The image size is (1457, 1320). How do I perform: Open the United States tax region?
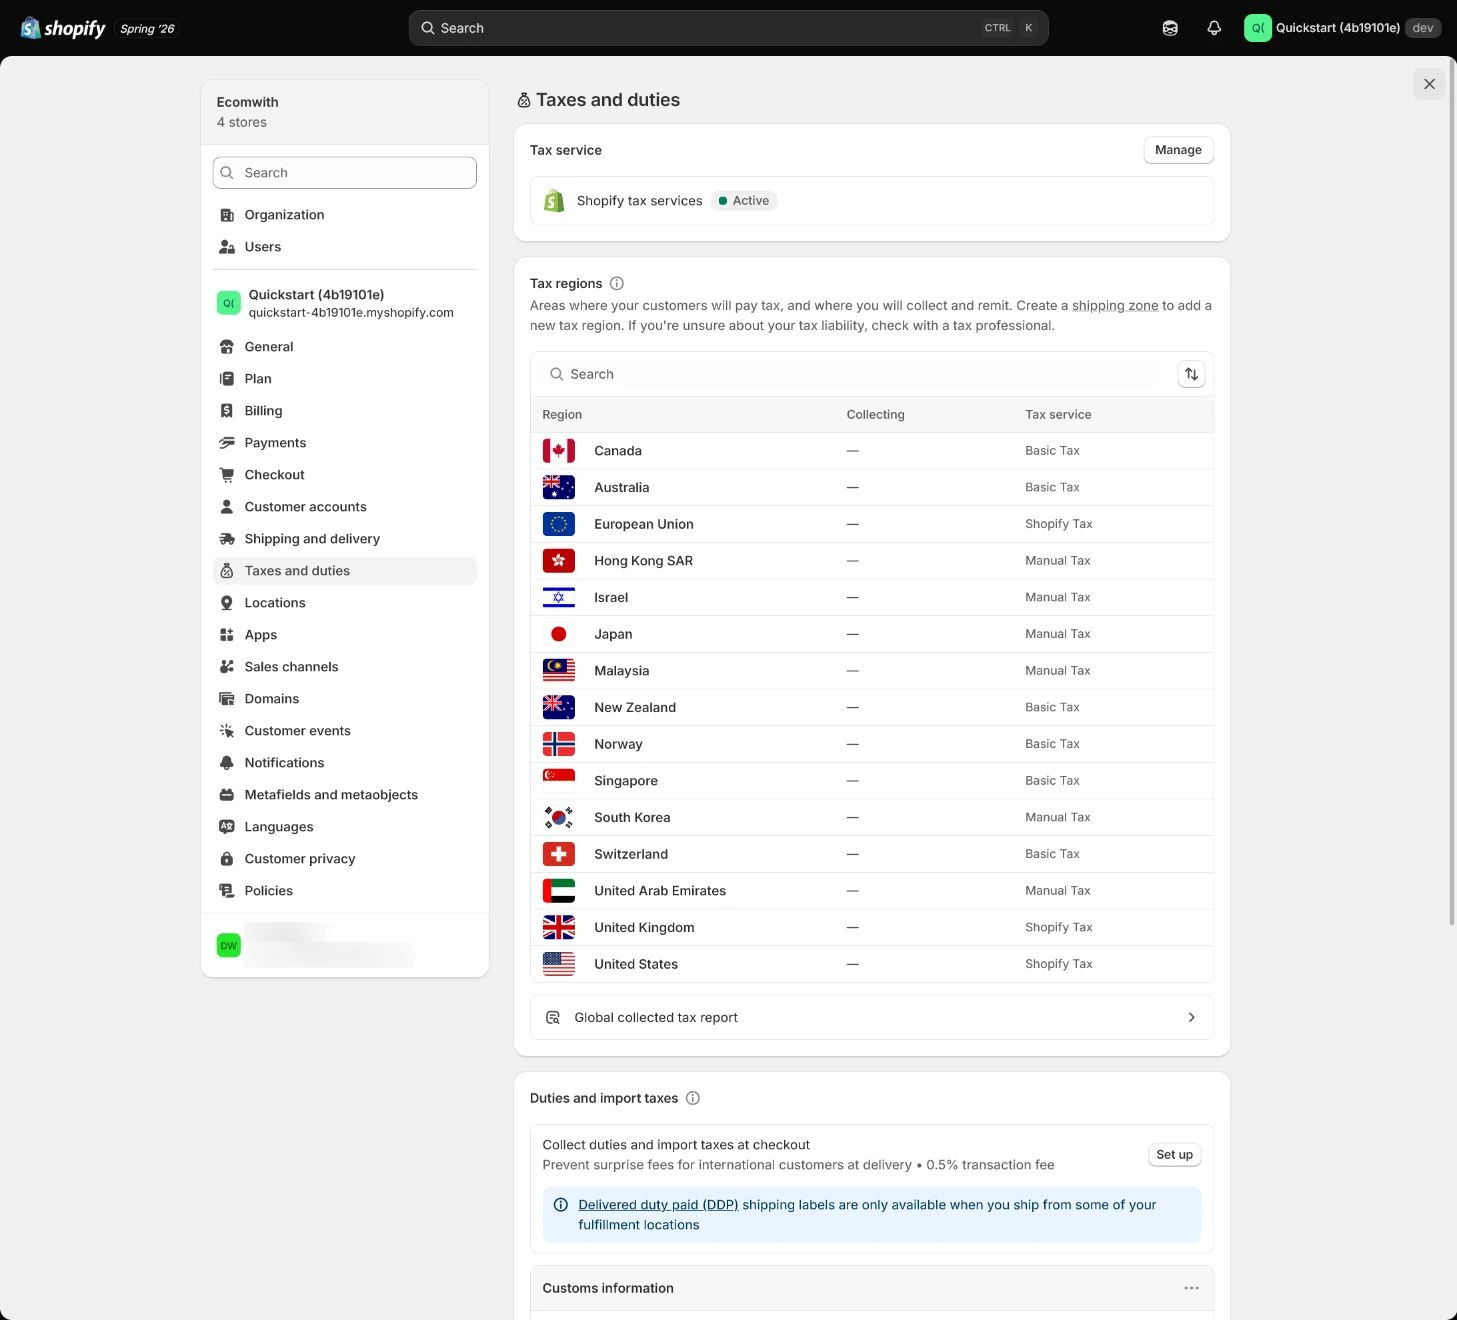tap(871, 964)
